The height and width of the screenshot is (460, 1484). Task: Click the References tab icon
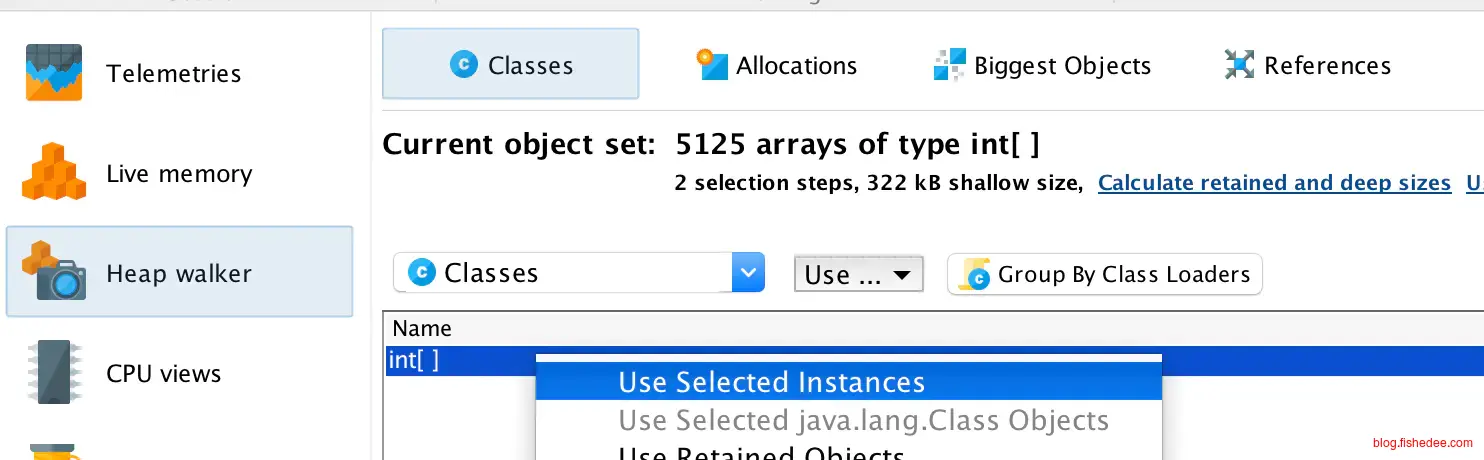pos(1239,65)
